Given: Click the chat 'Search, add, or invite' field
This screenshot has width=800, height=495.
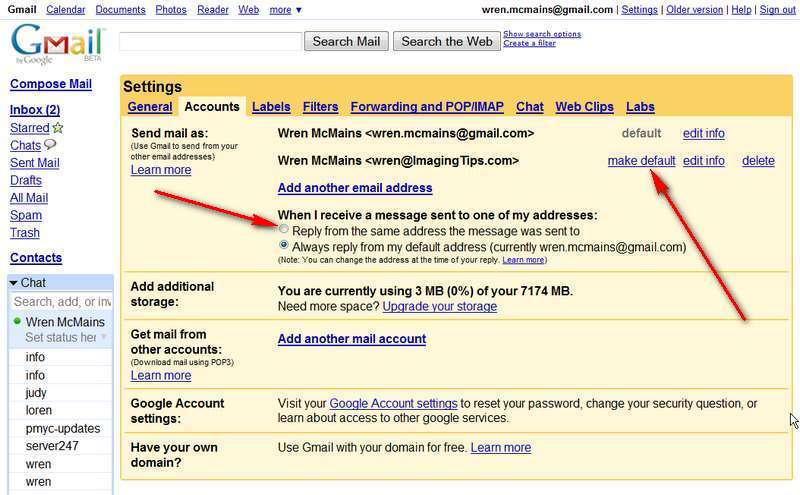Looking at the screenshot, I should tap(61, 302).
